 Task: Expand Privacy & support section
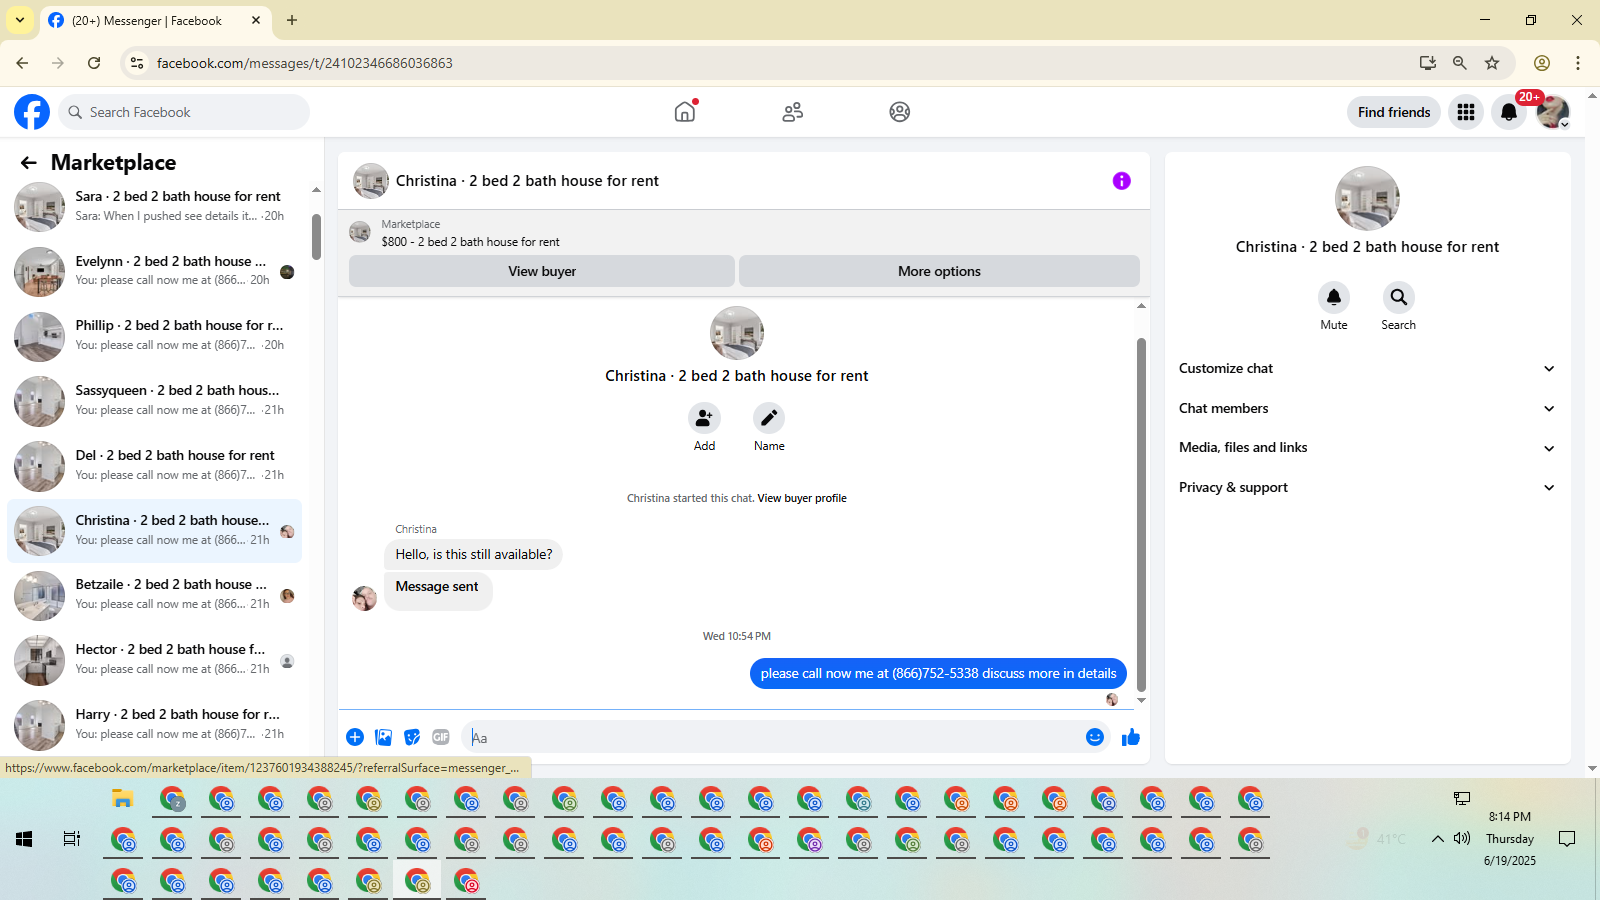coord(1367,488)
